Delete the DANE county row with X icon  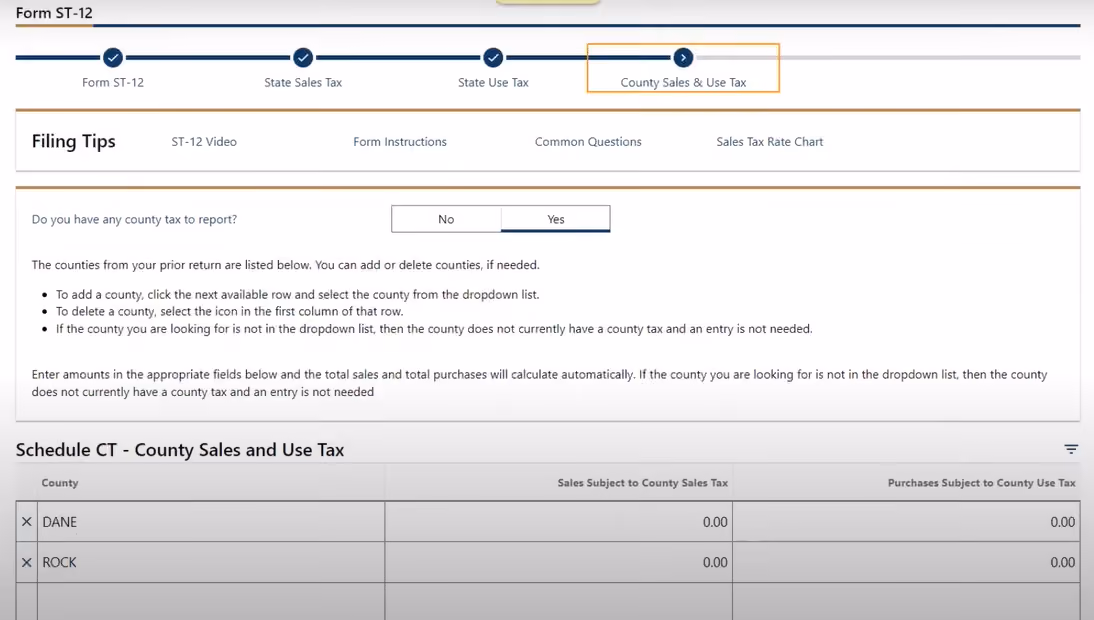coord(27,522)
